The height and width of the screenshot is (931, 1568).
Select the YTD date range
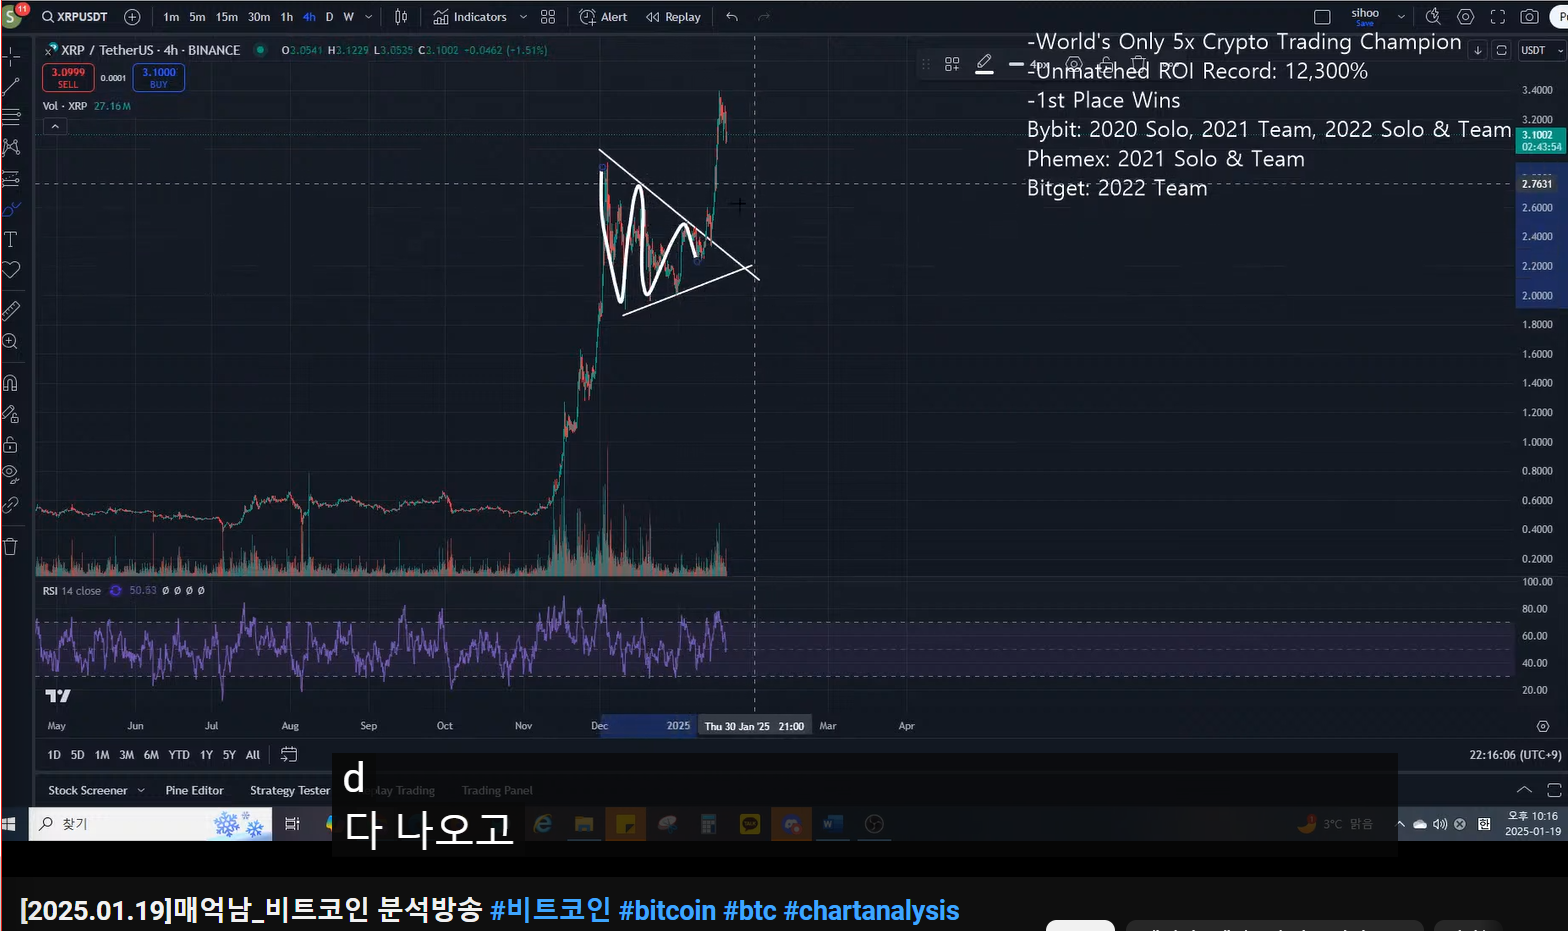point(179,755)
